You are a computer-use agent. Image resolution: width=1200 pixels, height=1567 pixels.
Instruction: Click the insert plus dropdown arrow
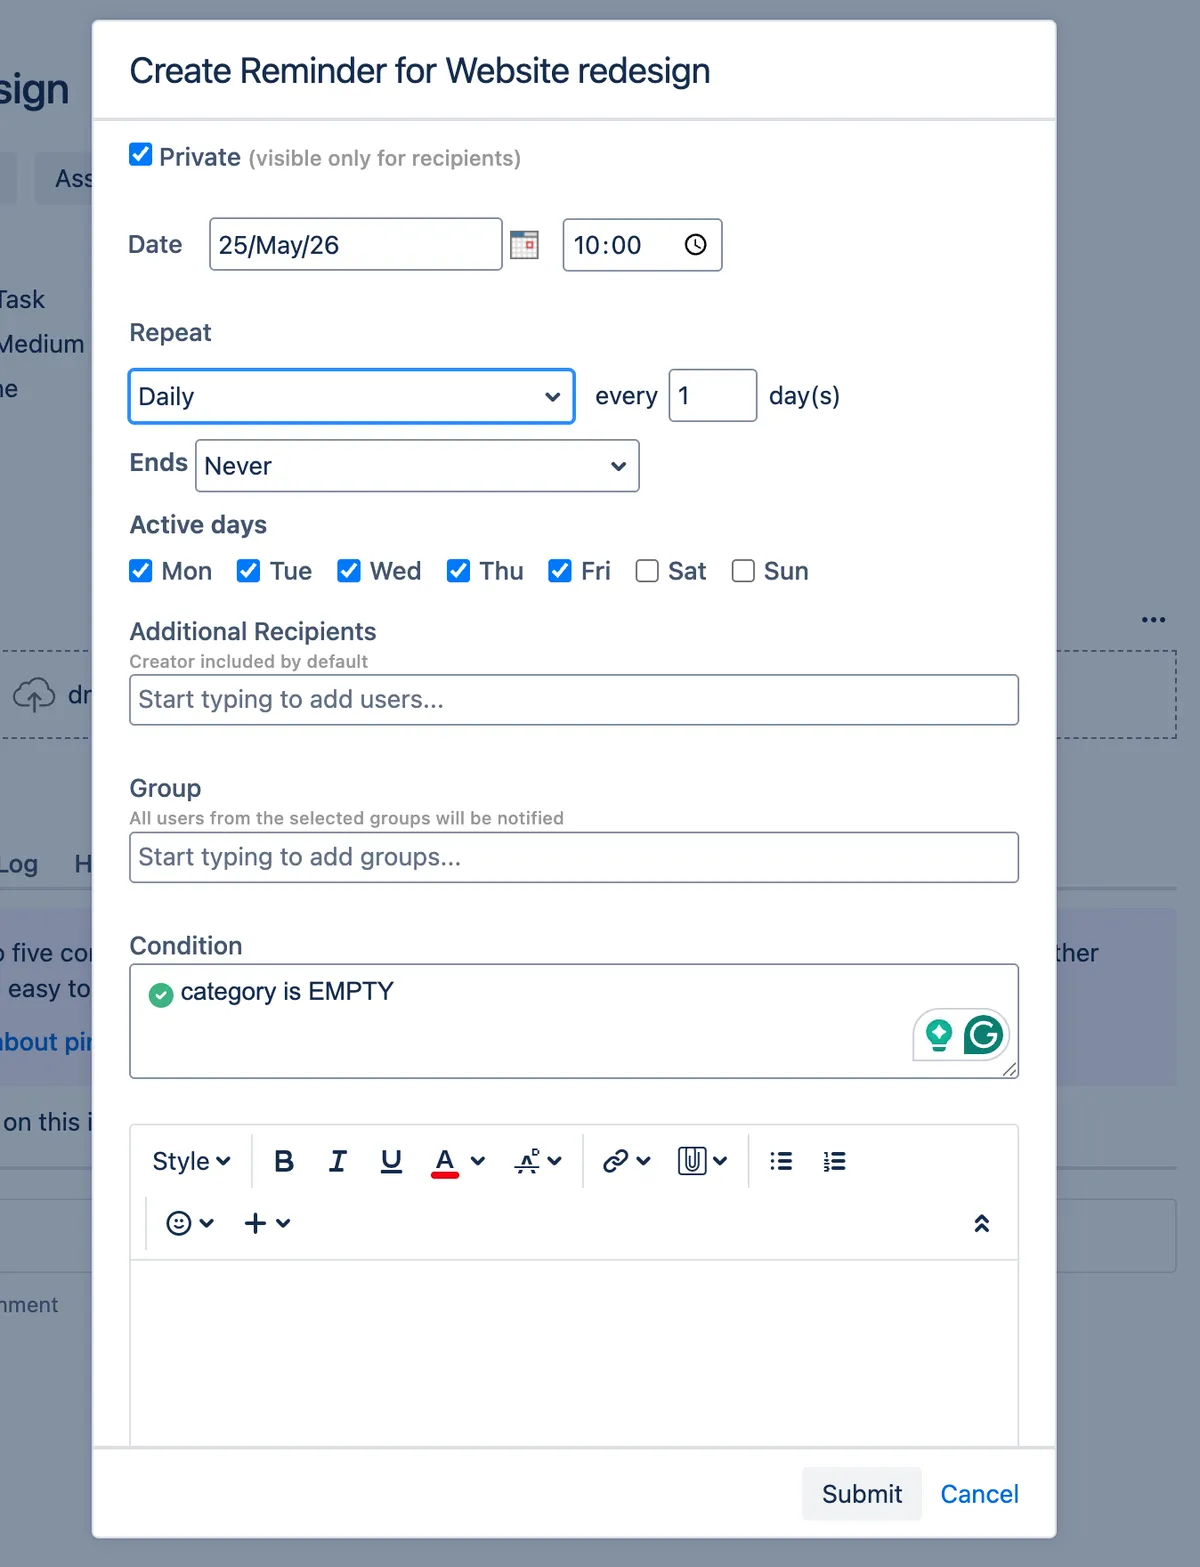click(x=283, y=1223)
